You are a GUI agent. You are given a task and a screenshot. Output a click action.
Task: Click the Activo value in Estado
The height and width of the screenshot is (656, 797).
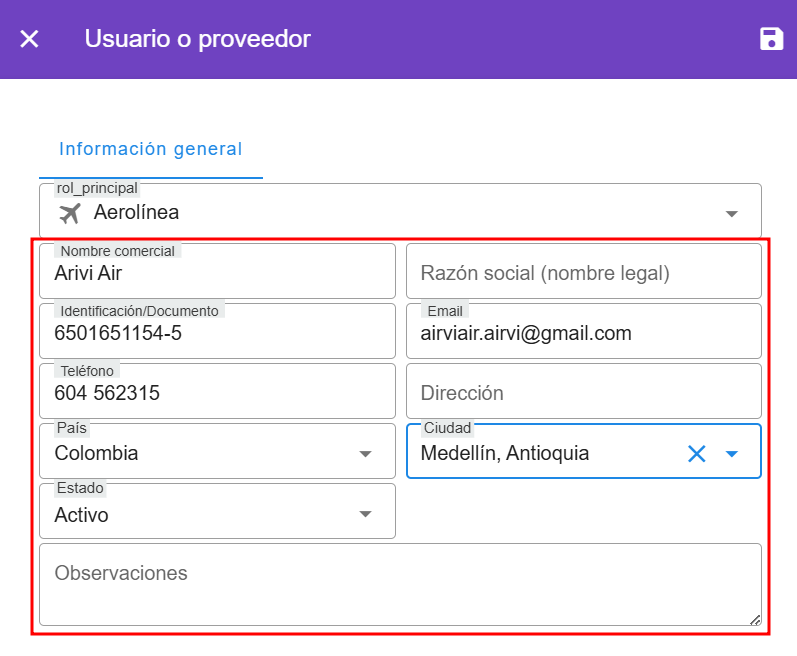(82, 515)
